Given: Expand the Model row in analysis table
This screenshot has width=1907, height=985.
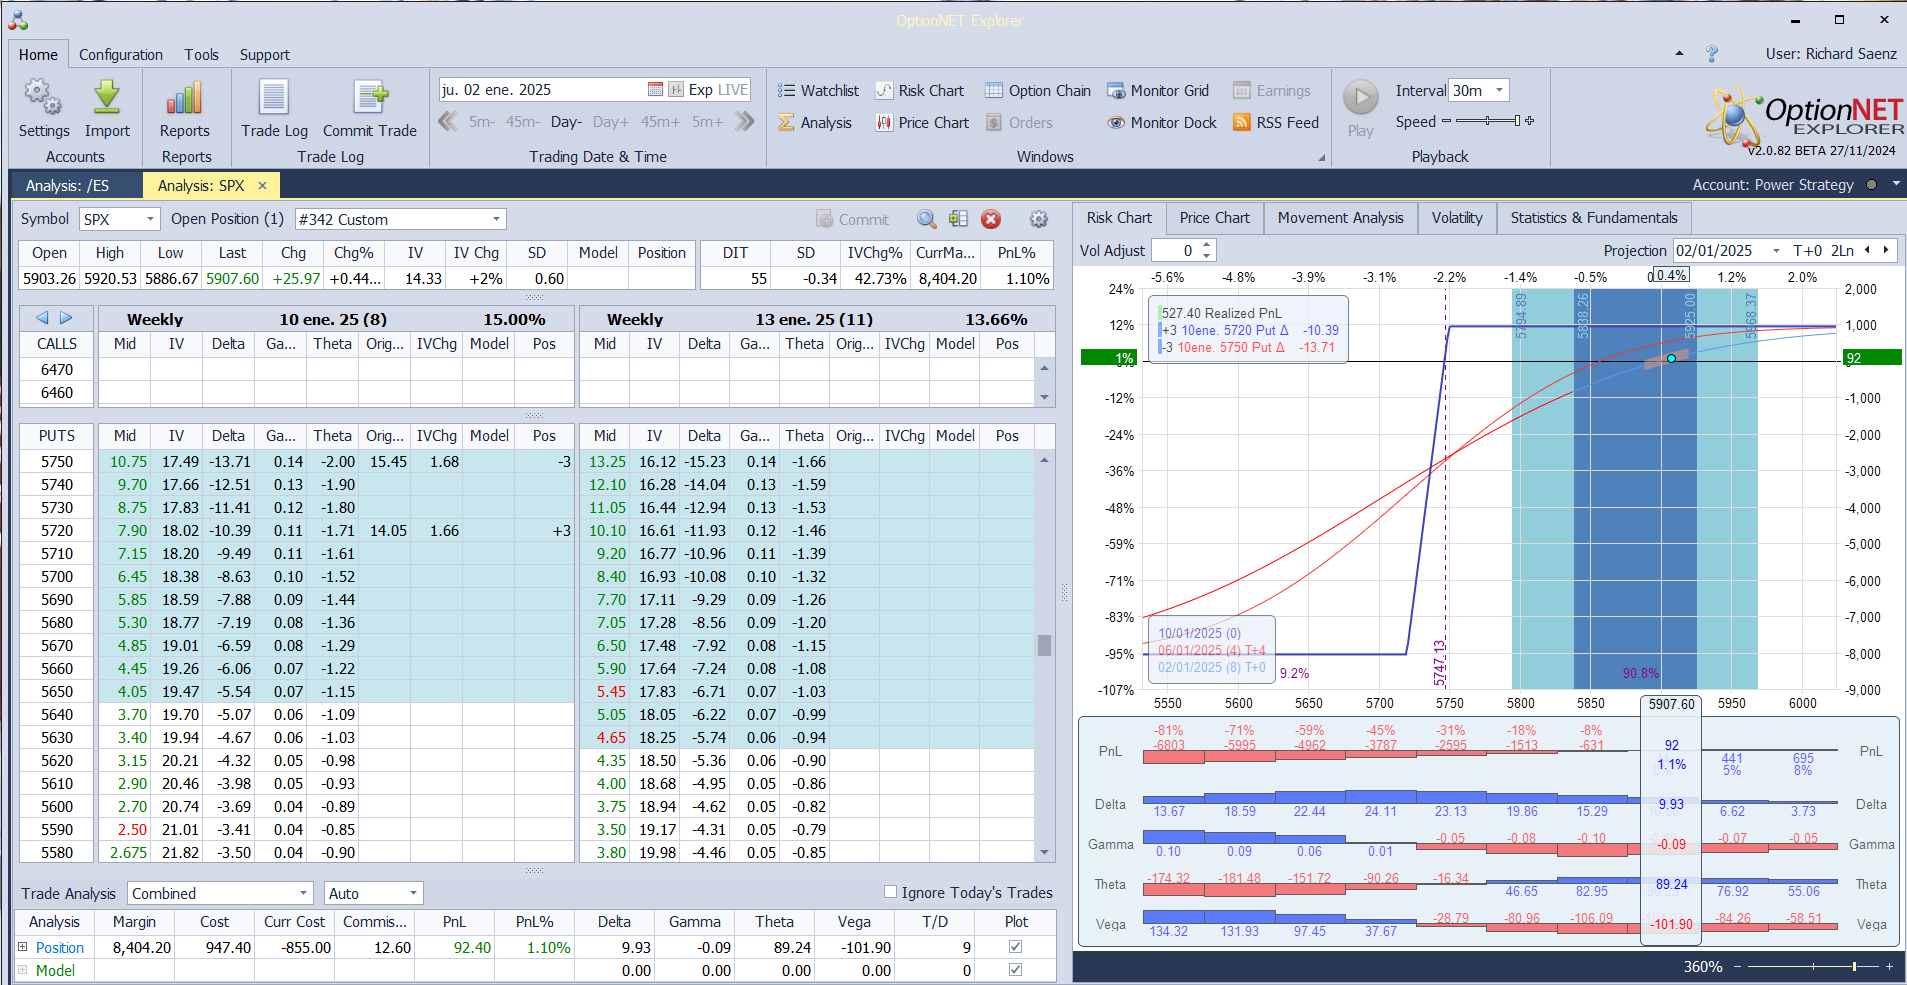Looking at the screenshot, I should click(22, 969).
